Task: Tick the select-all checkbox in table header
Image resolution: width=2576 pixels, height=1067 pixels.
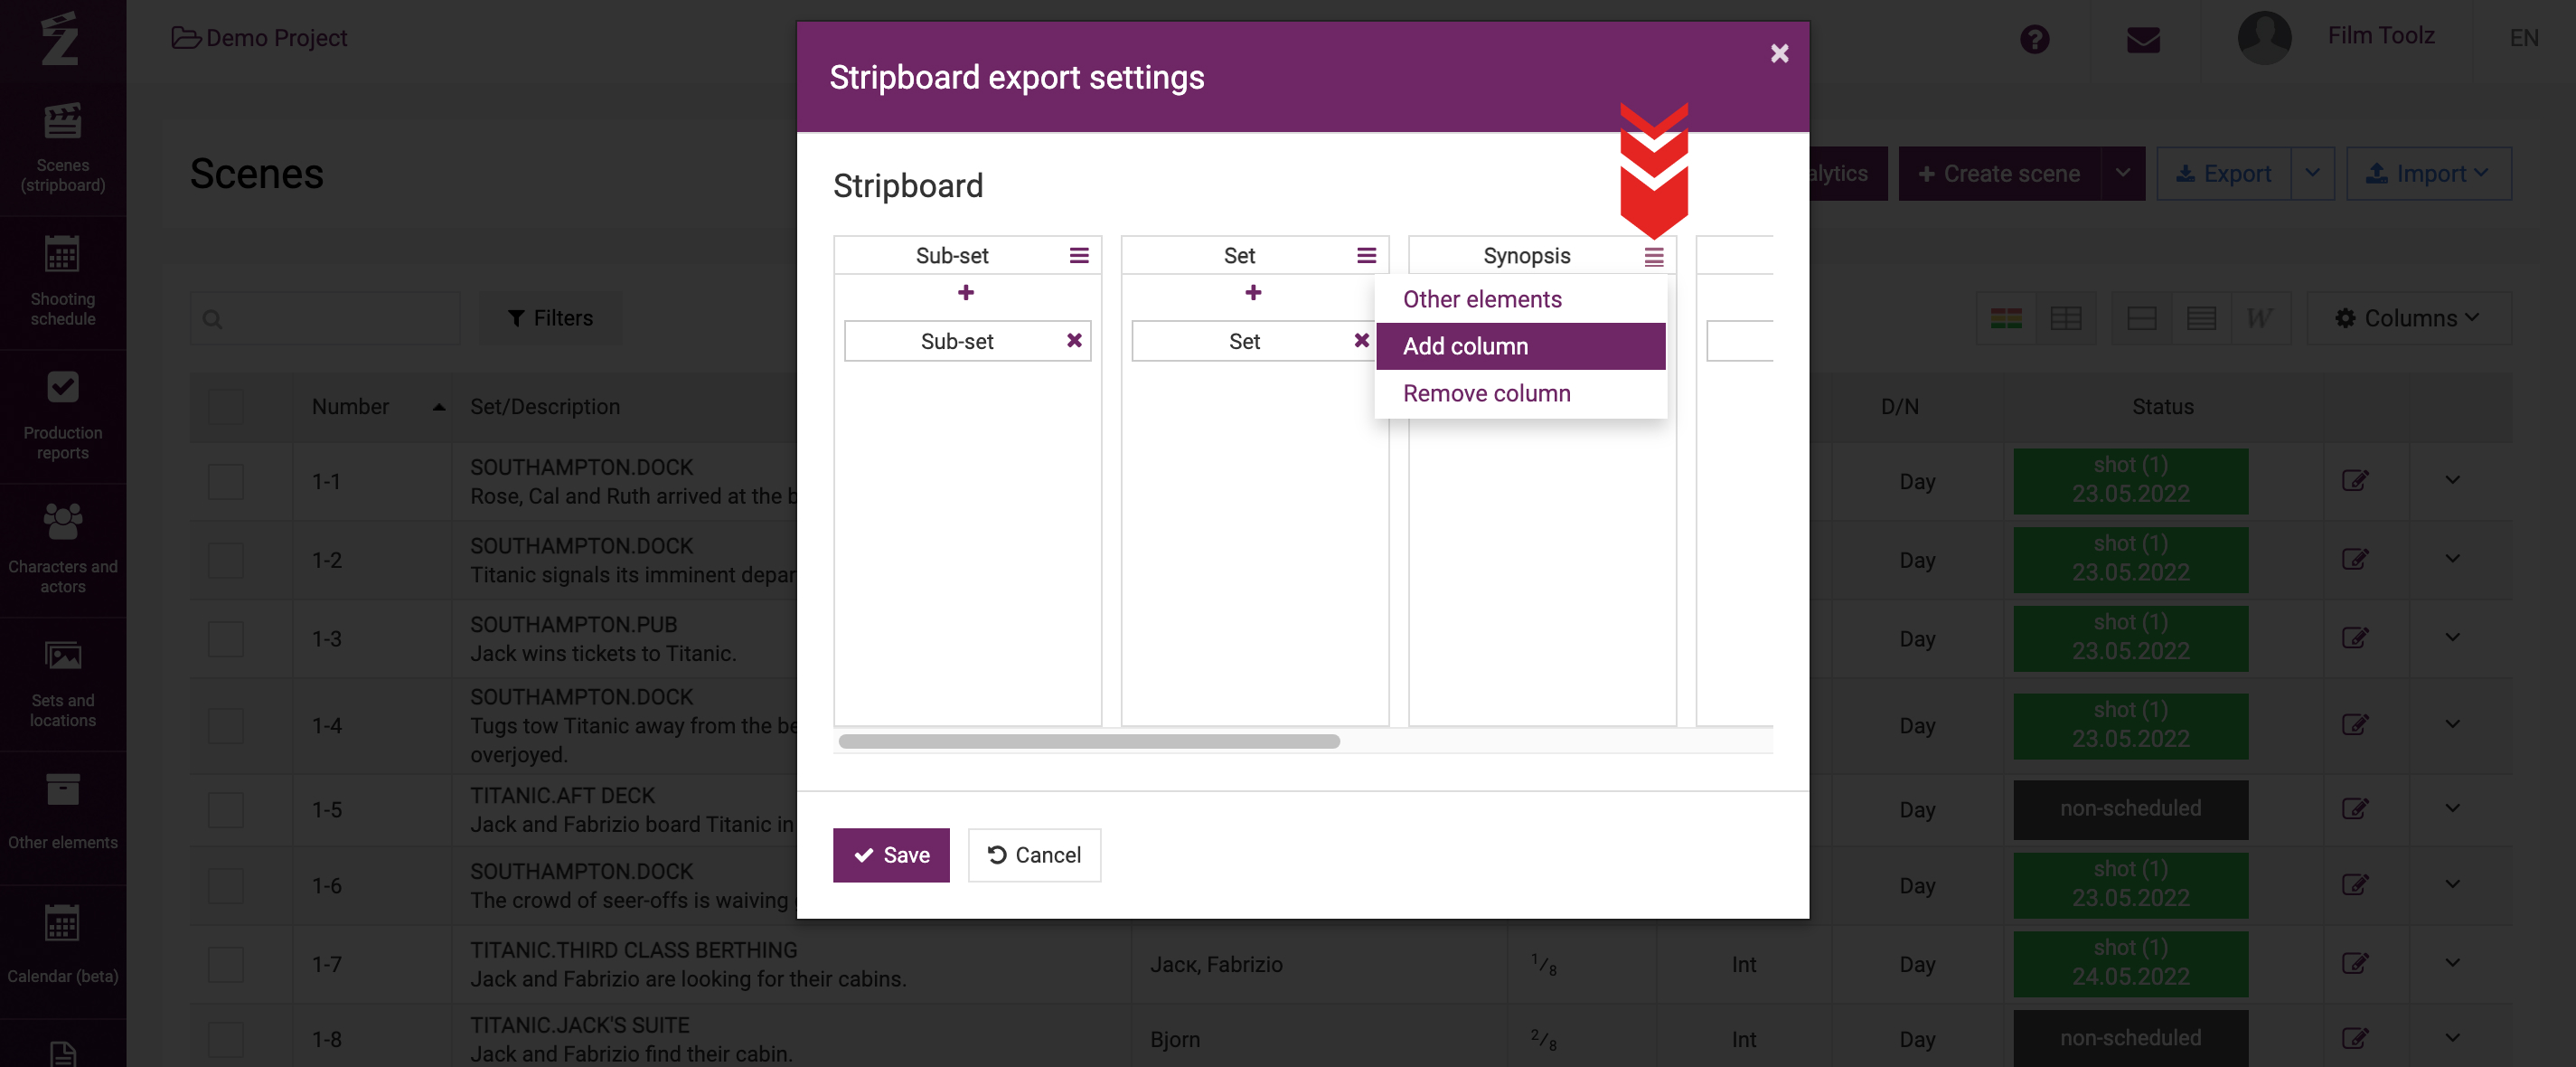Action: pos(226,407)
